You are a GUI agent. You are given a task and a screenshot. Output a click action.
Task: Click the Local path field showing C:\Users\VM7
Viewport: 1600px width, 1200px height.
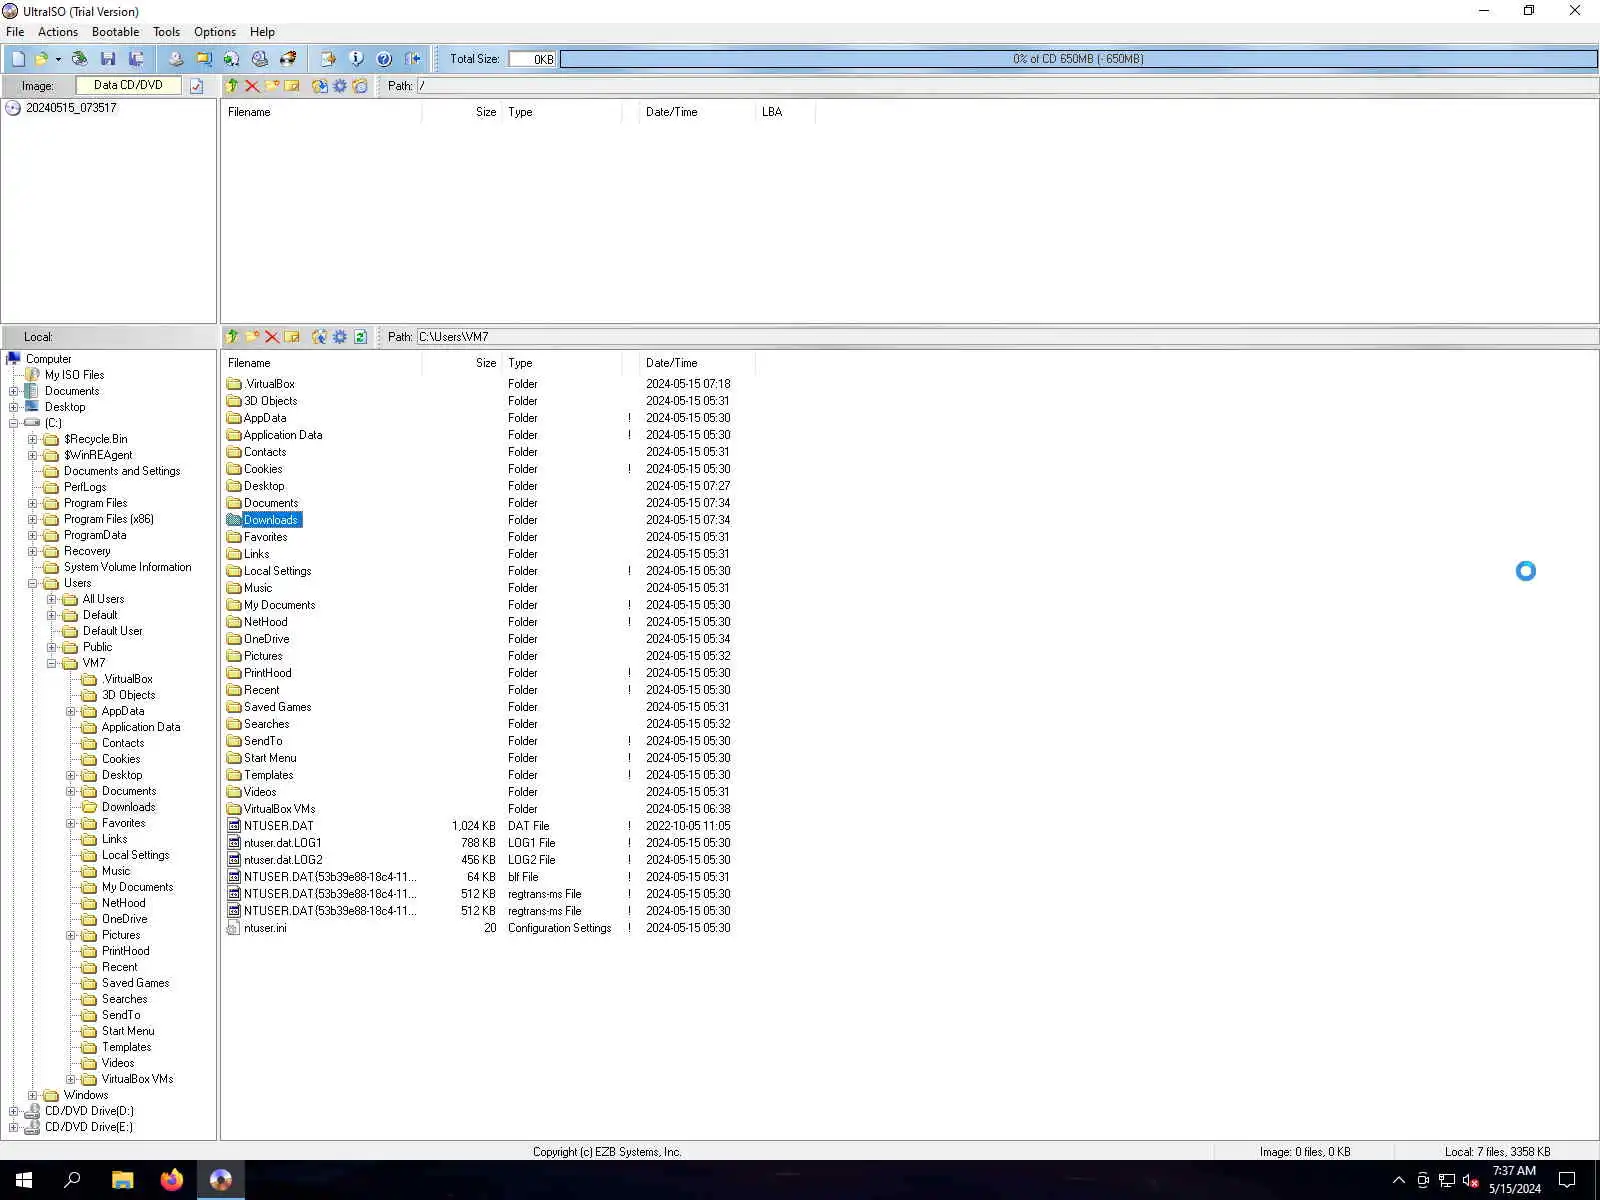1007,337
